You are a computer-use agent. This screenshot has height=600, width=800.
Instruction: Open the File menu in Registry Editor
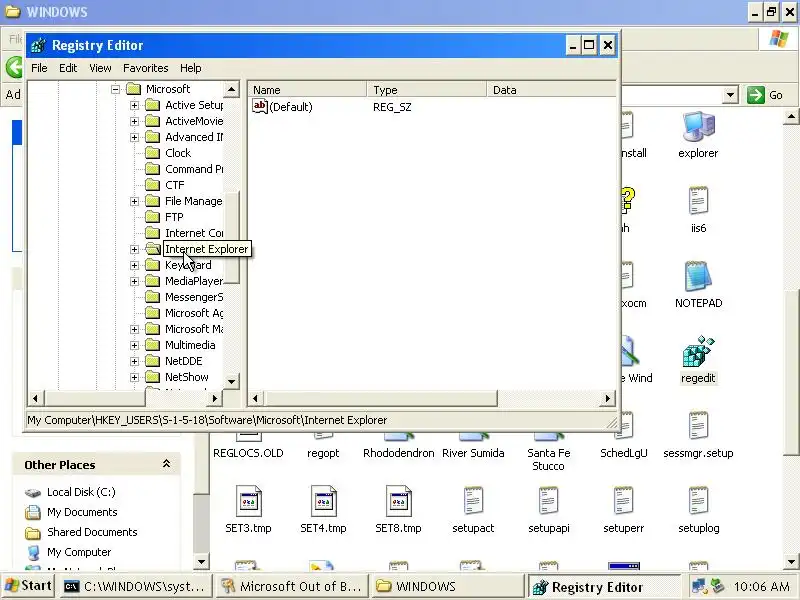tap(39, 68)
